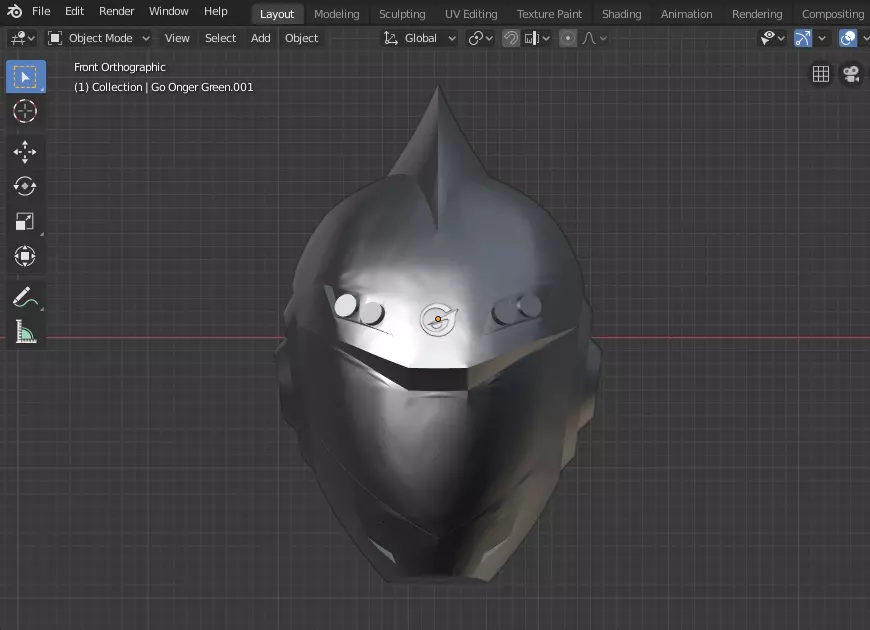870x630 pixels.
Task: Toggle viewport gizmos visibility
Action: (803, 38)
